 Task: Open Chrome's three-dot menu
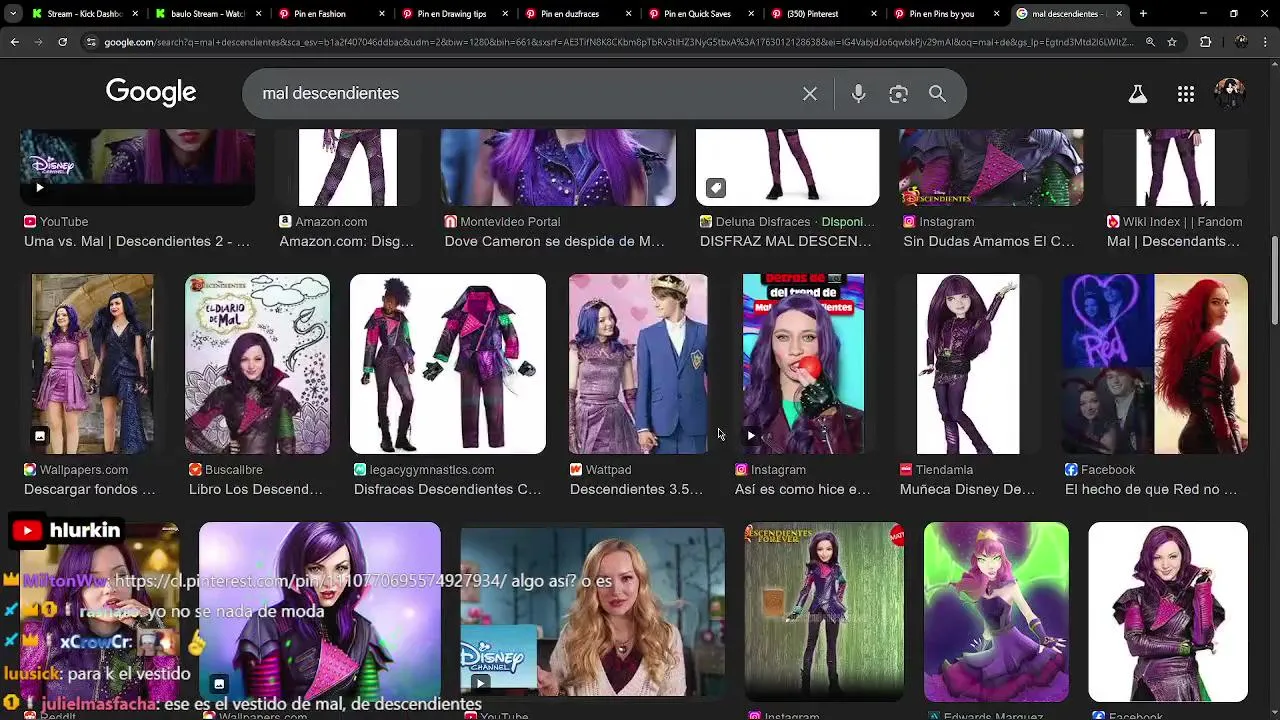click(1266, 42)
